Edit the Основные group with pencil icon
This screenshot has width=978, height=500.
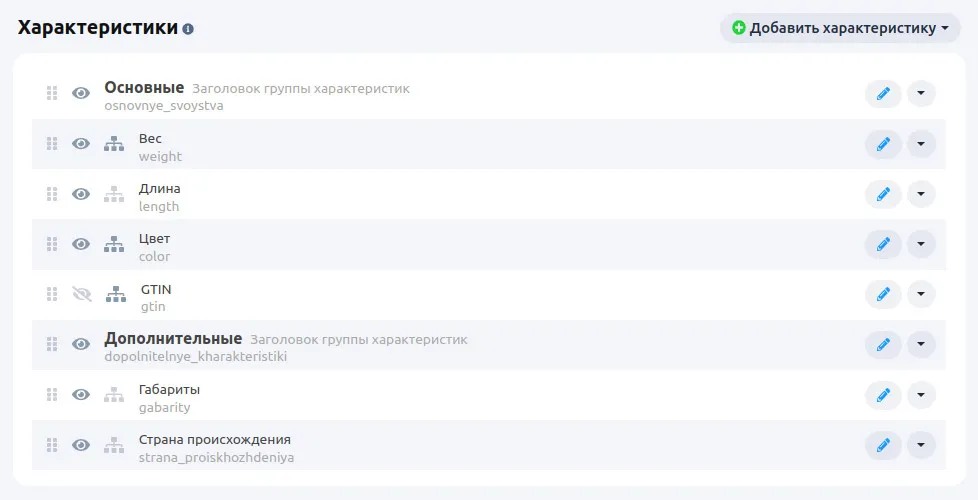click(x=882, y=94)
